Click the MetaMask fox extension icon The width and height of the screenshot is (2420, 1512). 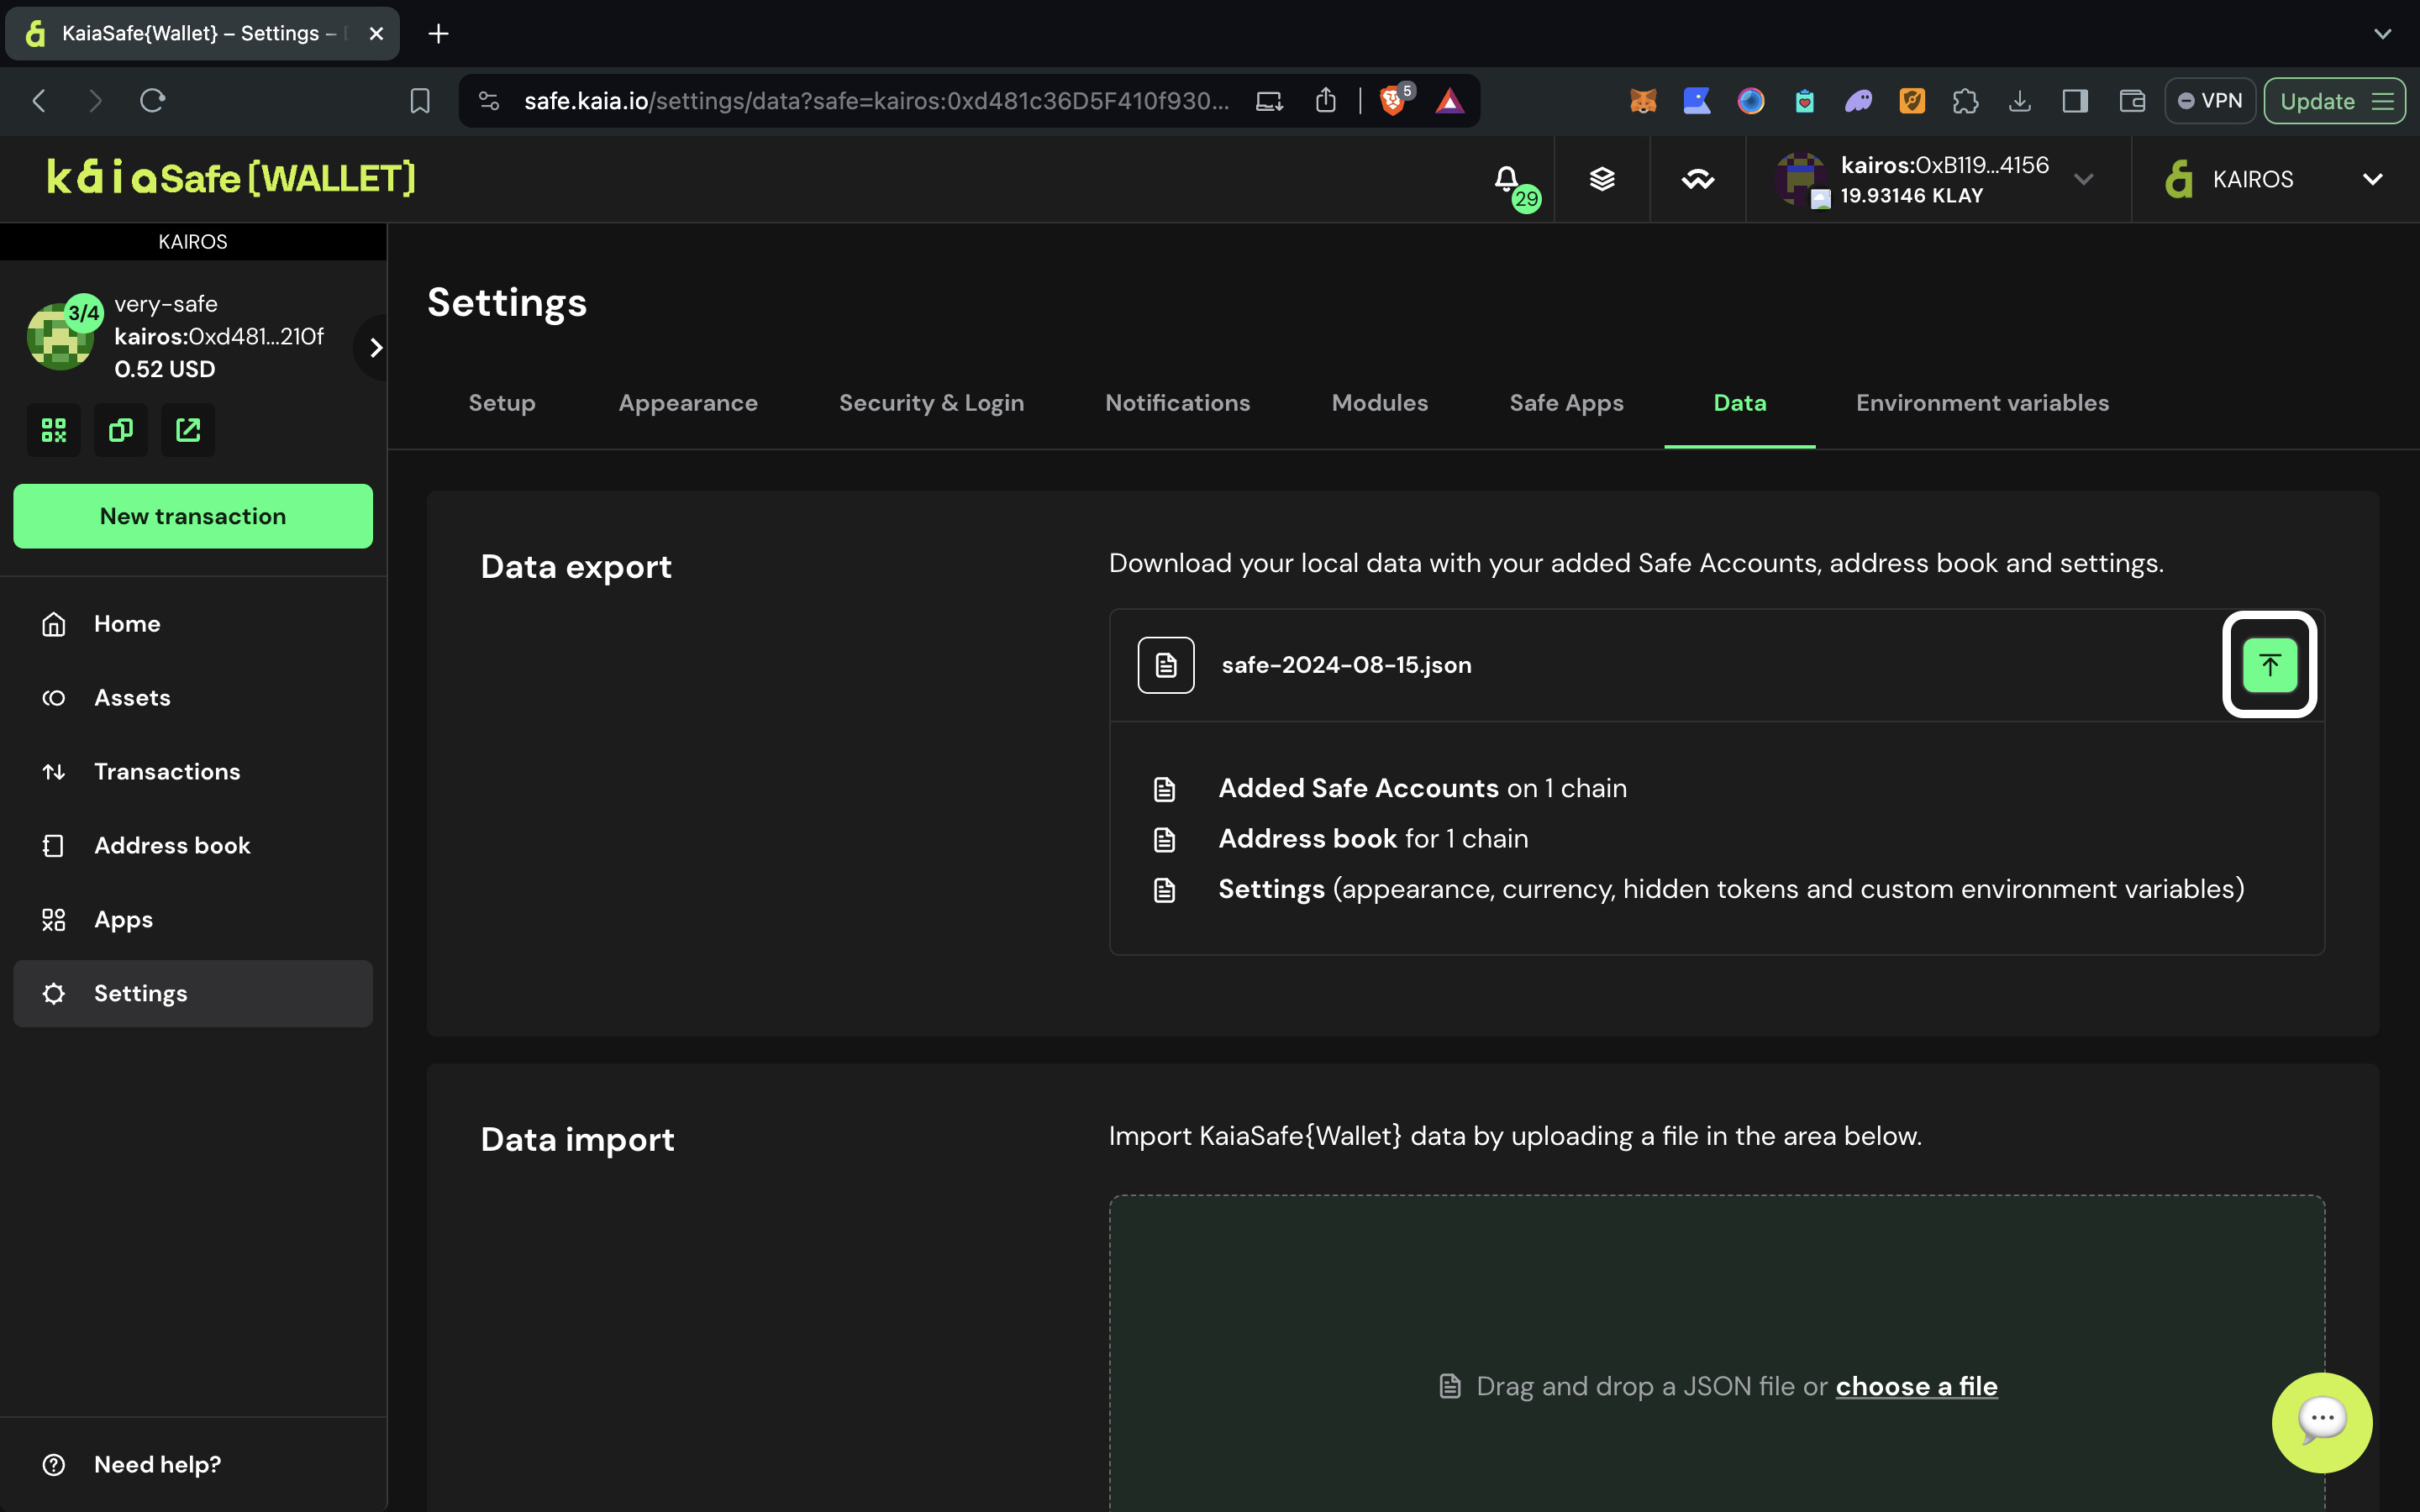point(1643,101)
